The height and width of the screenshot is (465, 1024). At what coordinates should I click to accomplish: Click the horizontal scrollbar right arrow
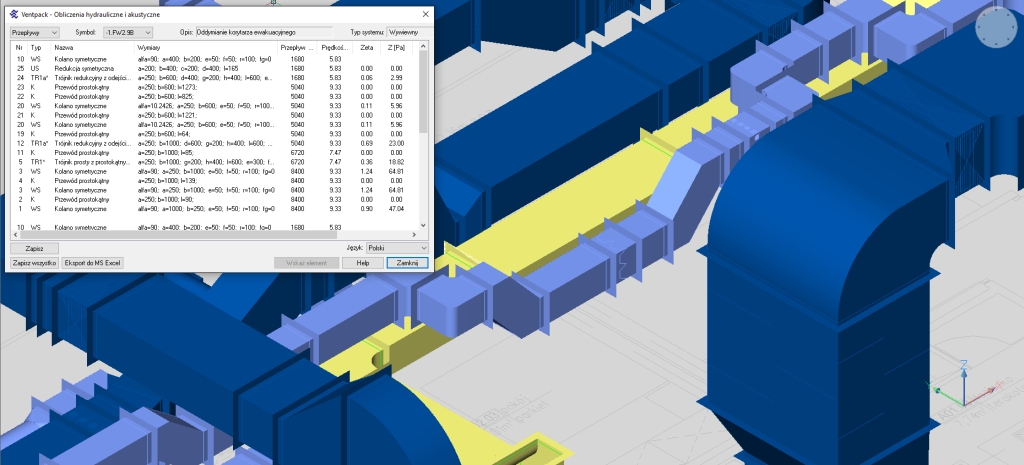(414, 235)
